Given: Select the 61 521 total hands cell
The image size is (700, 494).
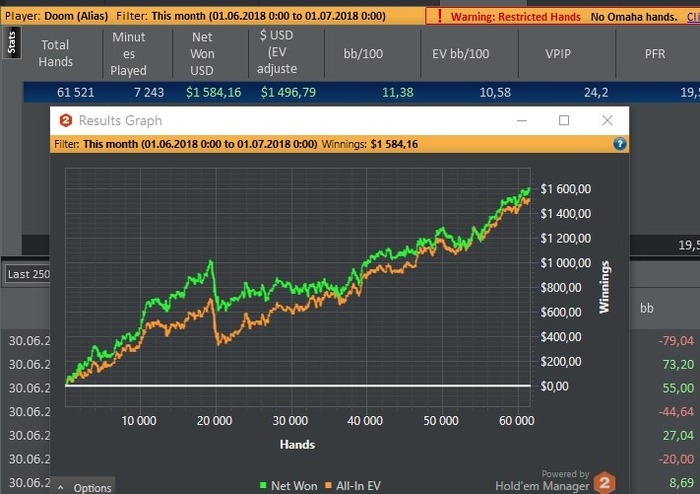Looking at the screenshot, I should [75, 92].
